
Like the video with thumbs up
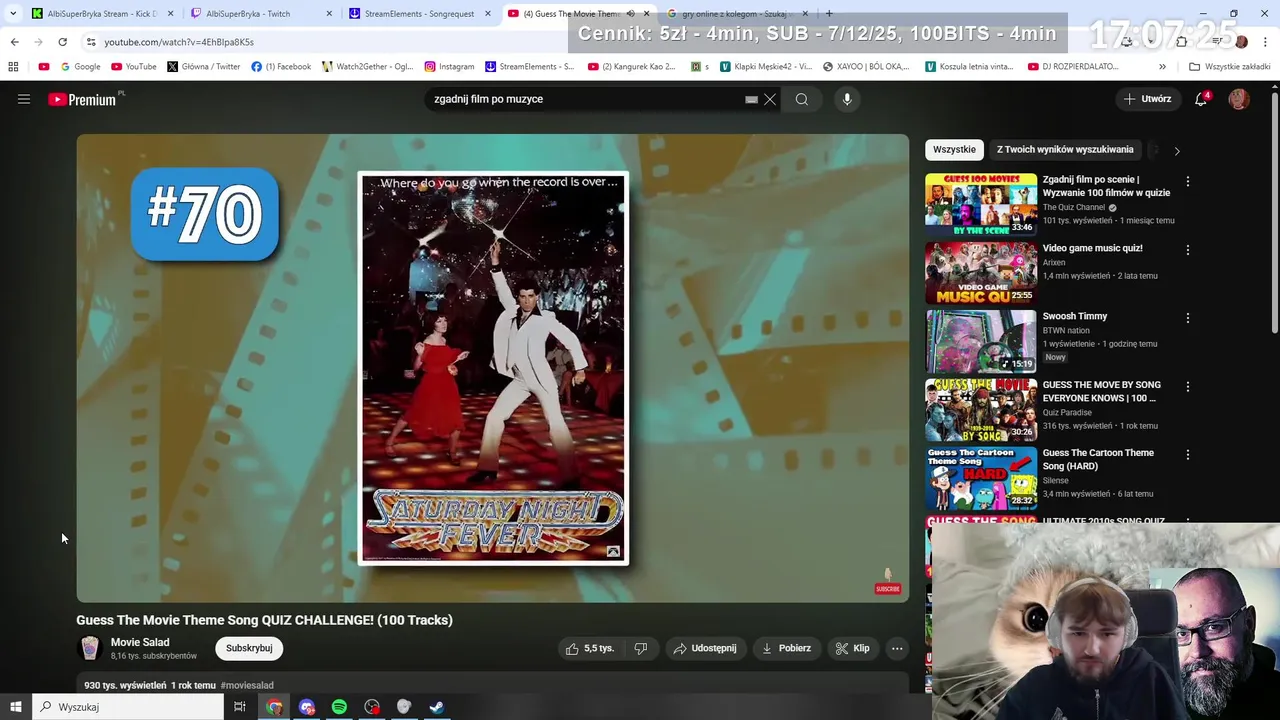coord(589,648)
